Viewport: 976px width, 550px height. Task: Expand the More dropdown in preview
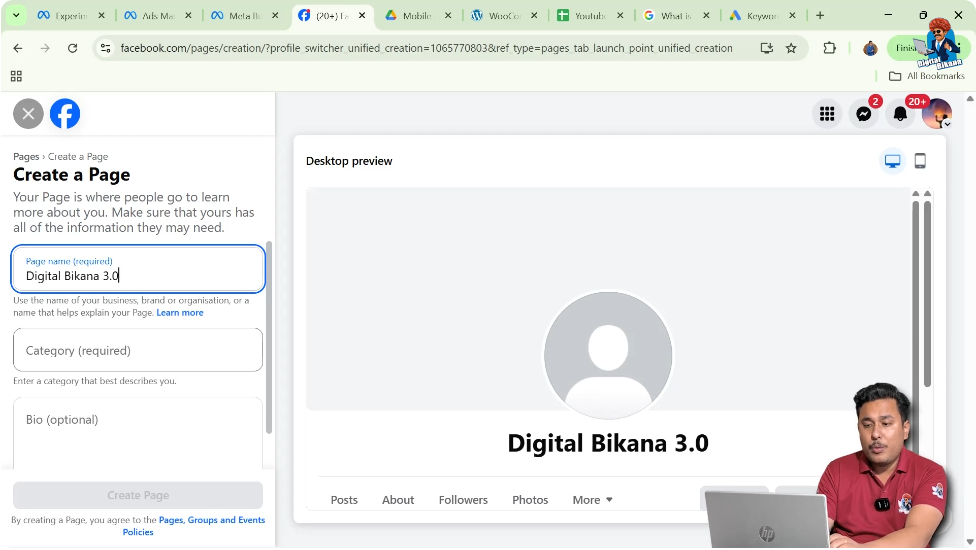point(593,500)
